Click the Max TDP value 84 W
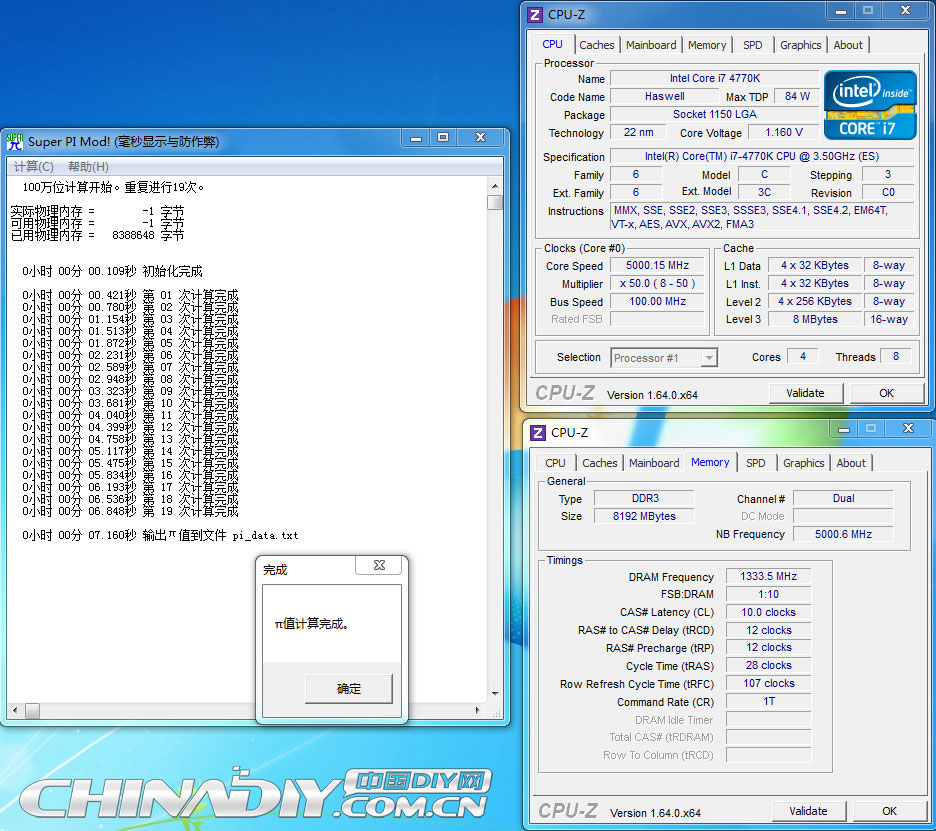This screenshot has height=831, width=936. point(797,96)
